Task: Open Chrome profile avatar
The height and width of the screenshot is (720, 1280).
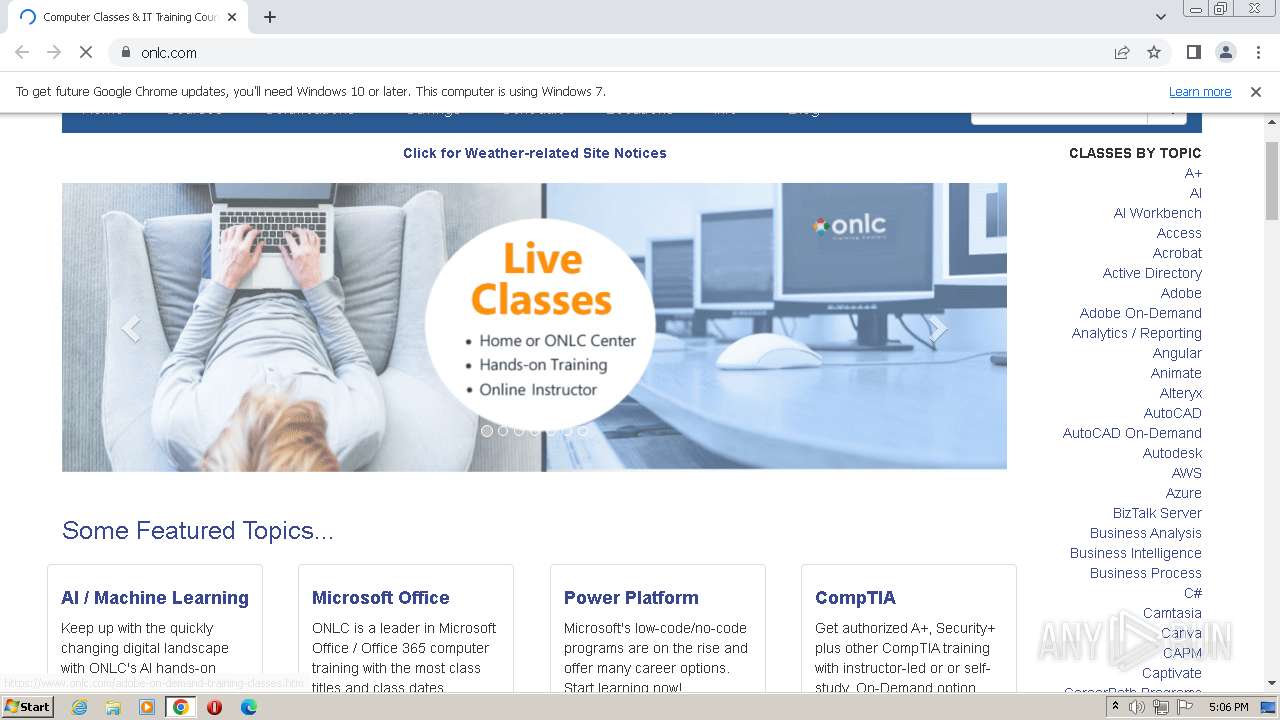Action: [1225, 52]
